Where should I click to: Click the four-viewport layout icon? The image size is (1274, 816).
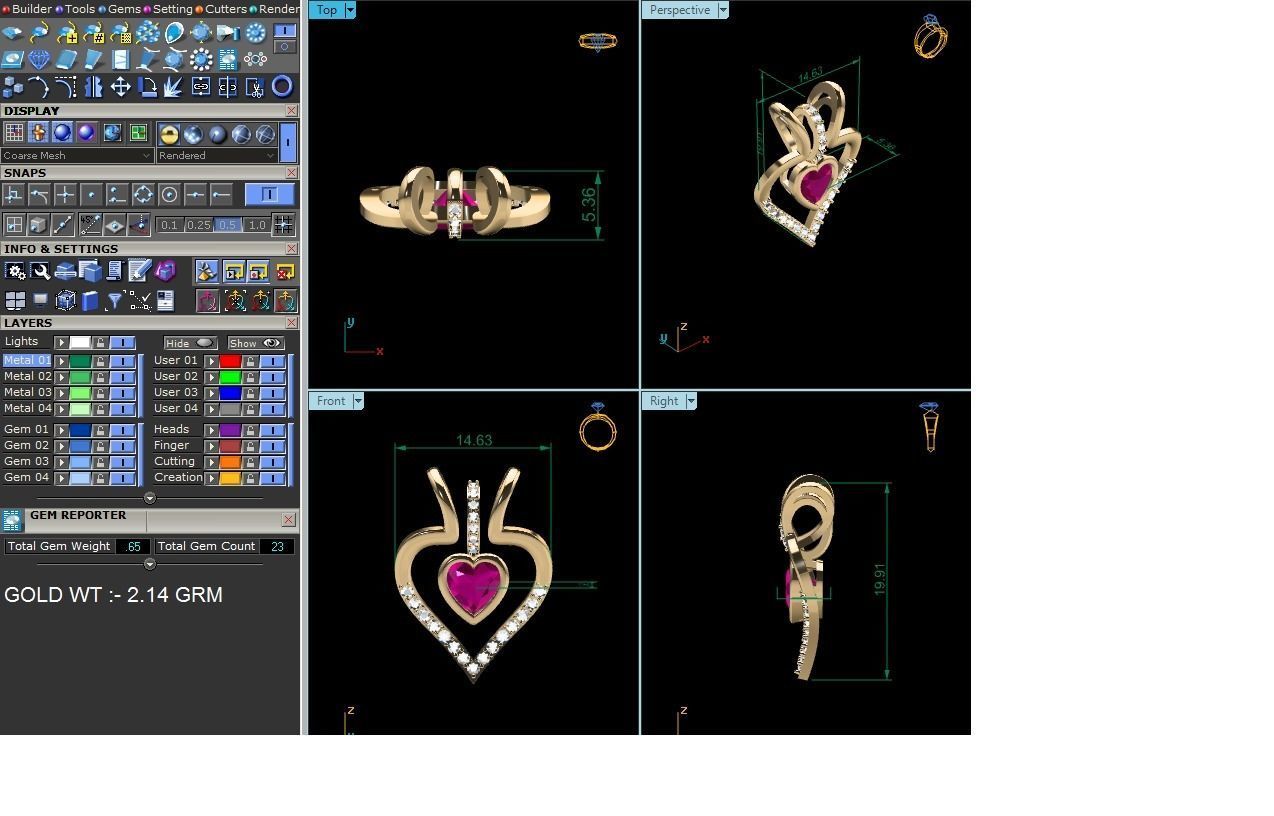15,300
